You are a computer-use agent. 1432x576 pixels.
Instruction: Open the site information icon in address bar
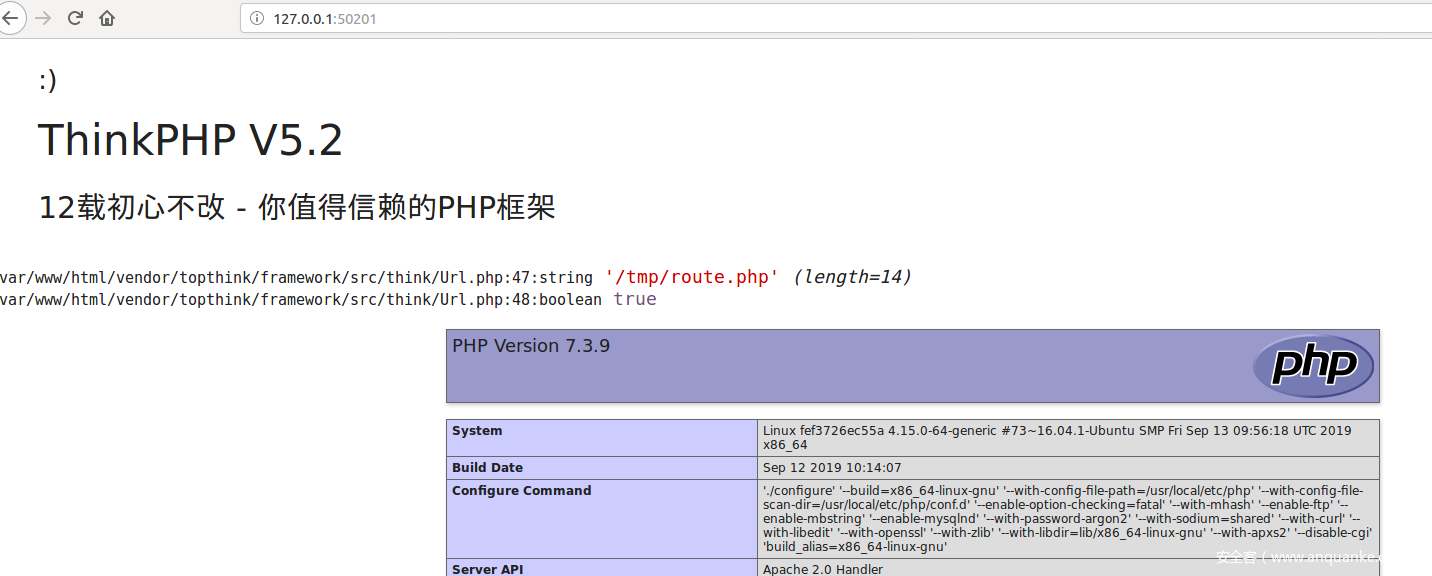(257, 18)
